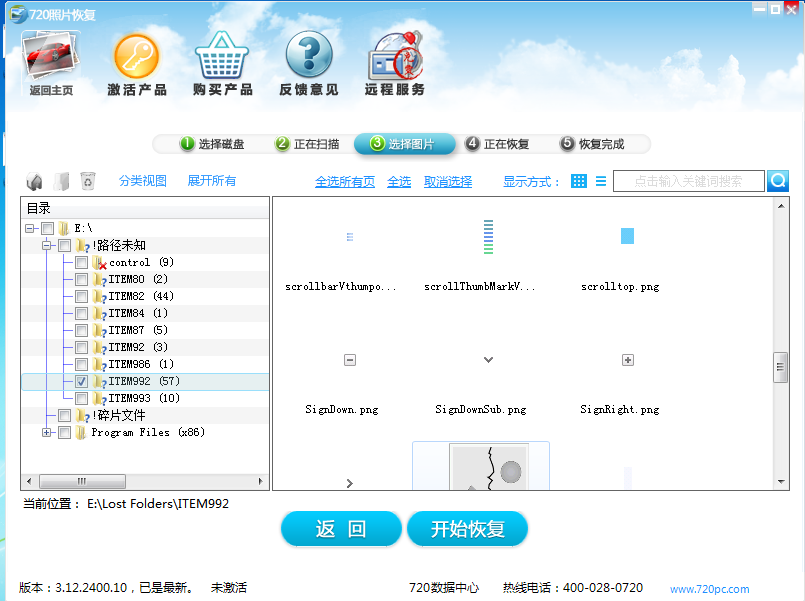Image resolution: width=805 pixels, height=601 pixels.
Task: Click the E:\ drive folder icon
Action: [64, 228]
